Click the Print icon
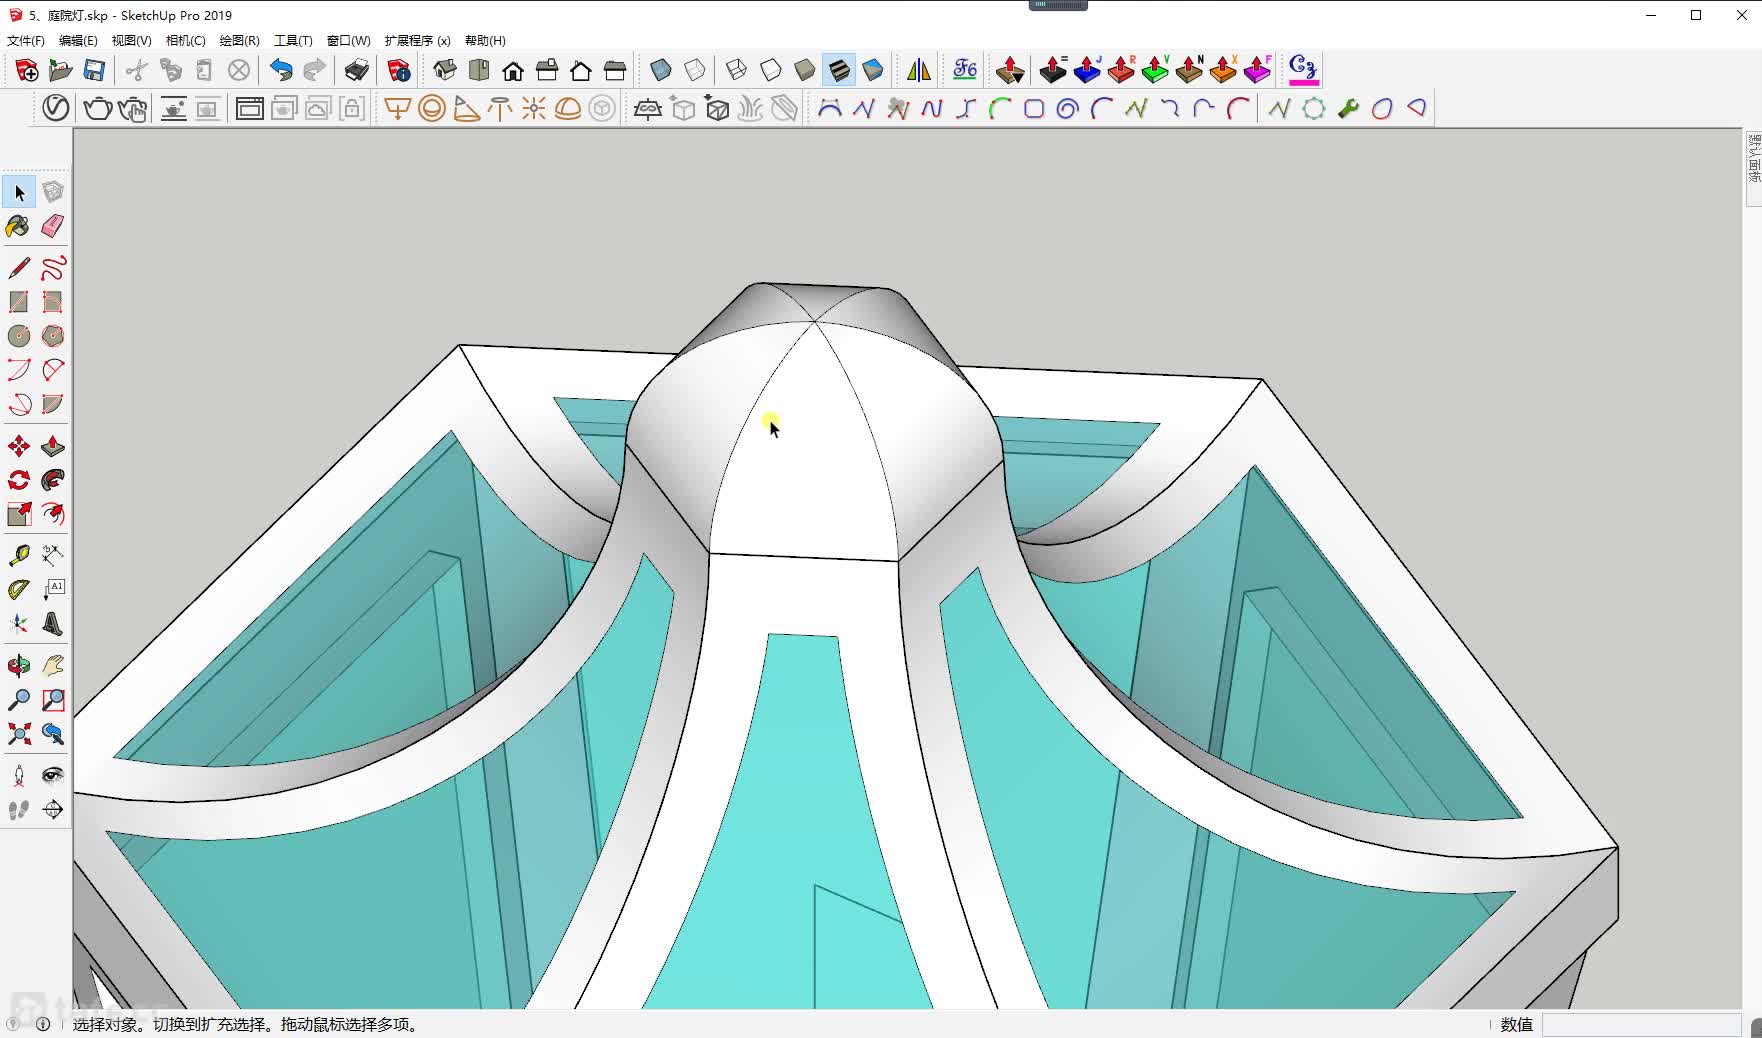Viewport: 1762px width, 1038px height. coord(357,70)
